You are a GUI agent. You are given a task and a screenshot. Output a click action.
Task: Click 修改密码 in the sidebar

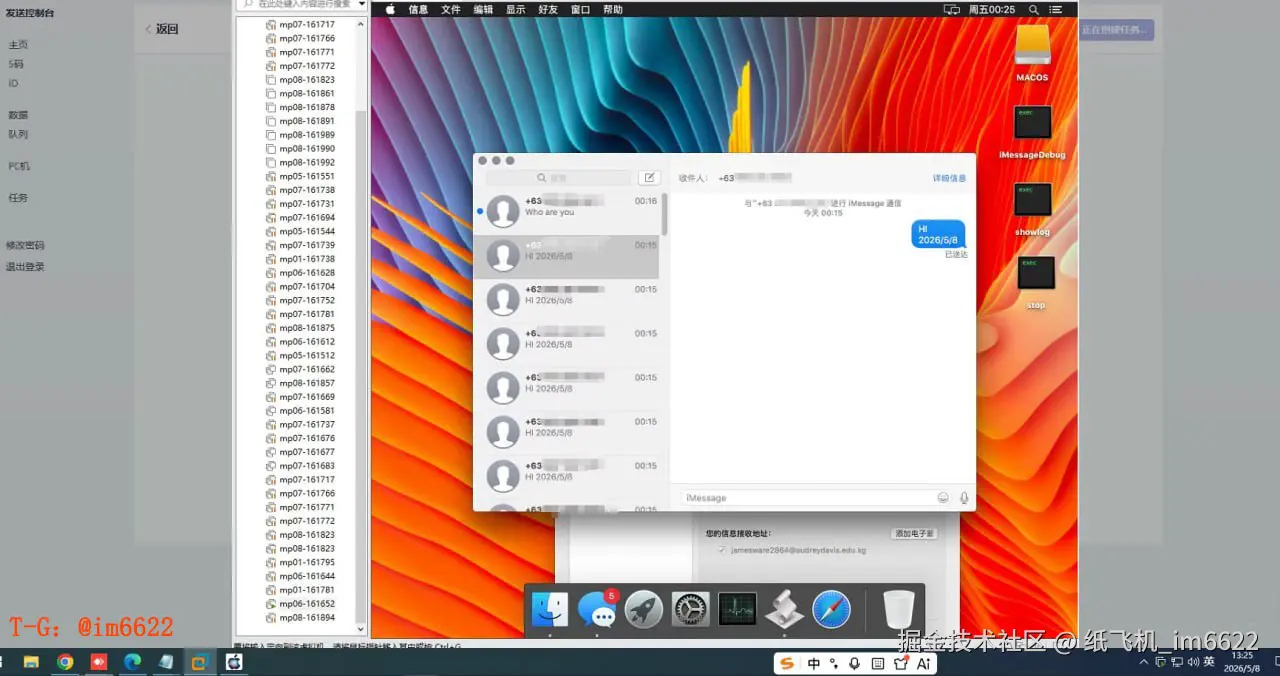point(25,245)
